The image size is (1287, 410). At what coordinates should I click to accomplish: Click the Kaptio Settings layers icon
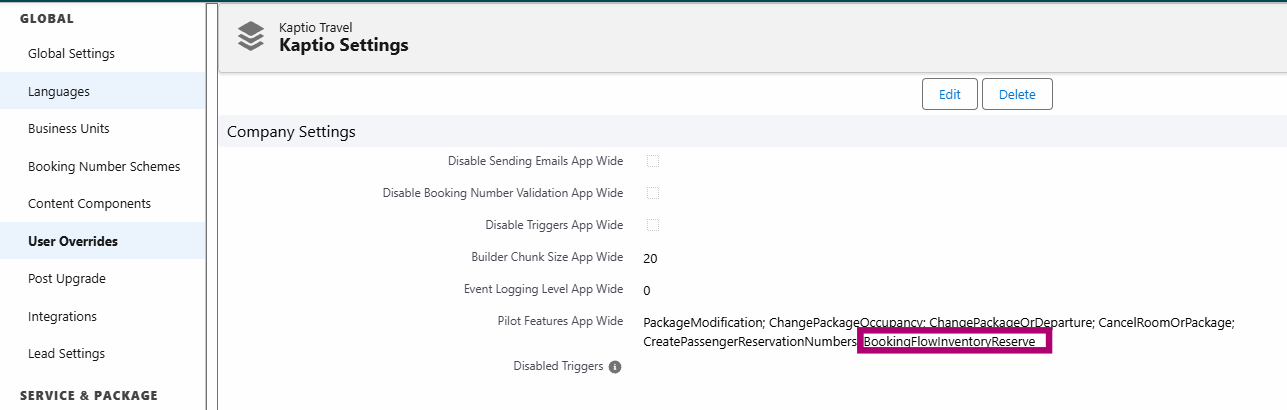point(250,36)
